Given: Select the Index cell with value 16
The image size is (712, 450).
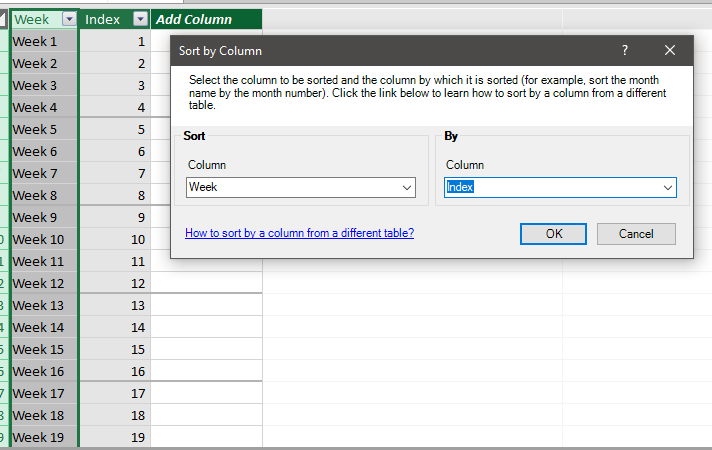Looking at the screenshot, I should pyautogui.click(x=115, y=371).
